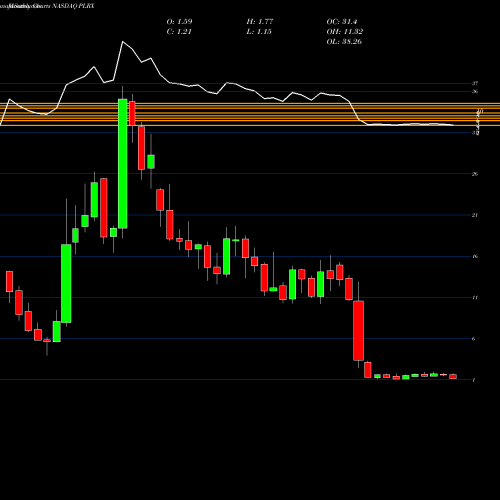Click the high value 'H: 1.77'
This screenshot has height=500, width=500.
click(x=260, y=22)
